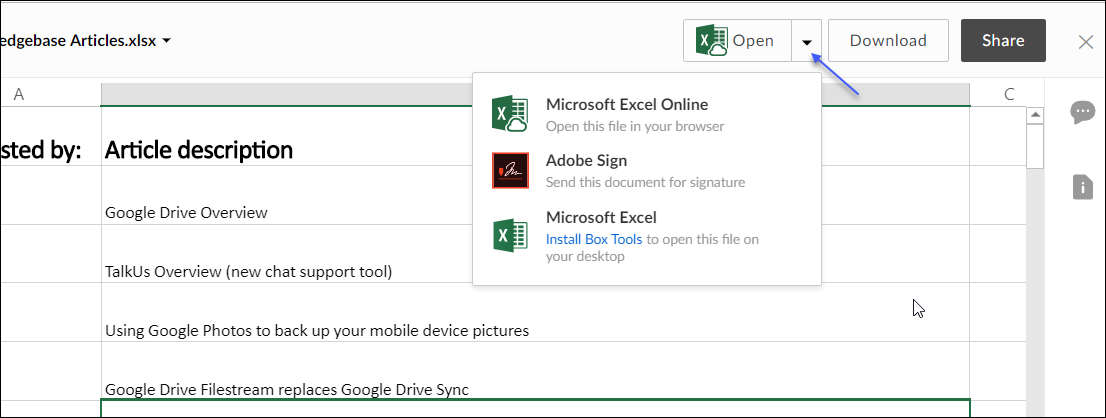Follow the Install Box Tools link
Image resolution: width=1106 pixels, height=418 pixels.
(x=594, y=239)
